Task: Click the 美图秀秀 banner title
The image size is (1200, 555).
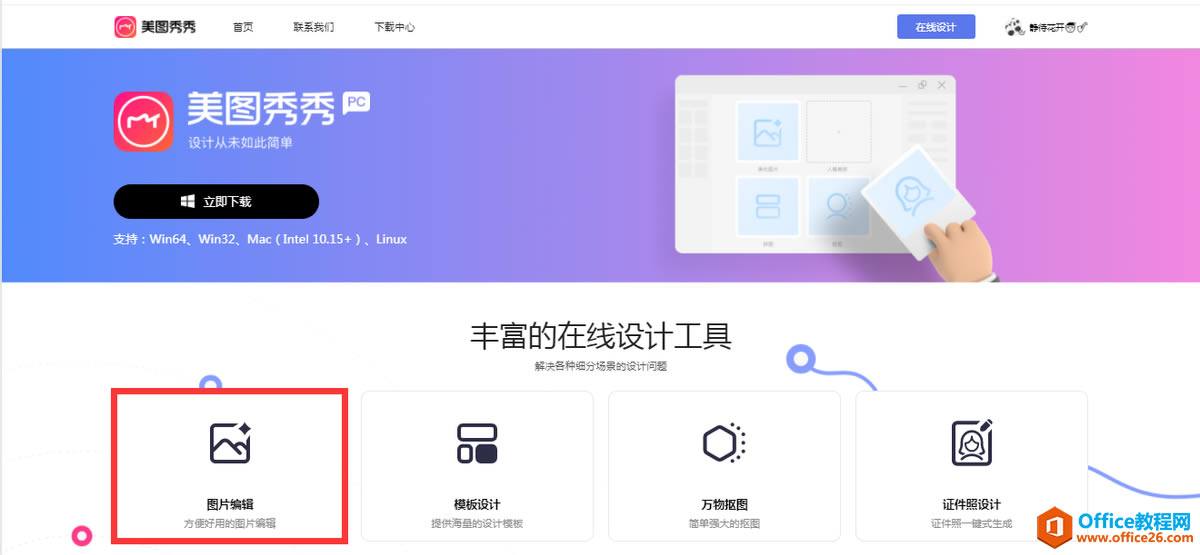Action: coord(261,109)
